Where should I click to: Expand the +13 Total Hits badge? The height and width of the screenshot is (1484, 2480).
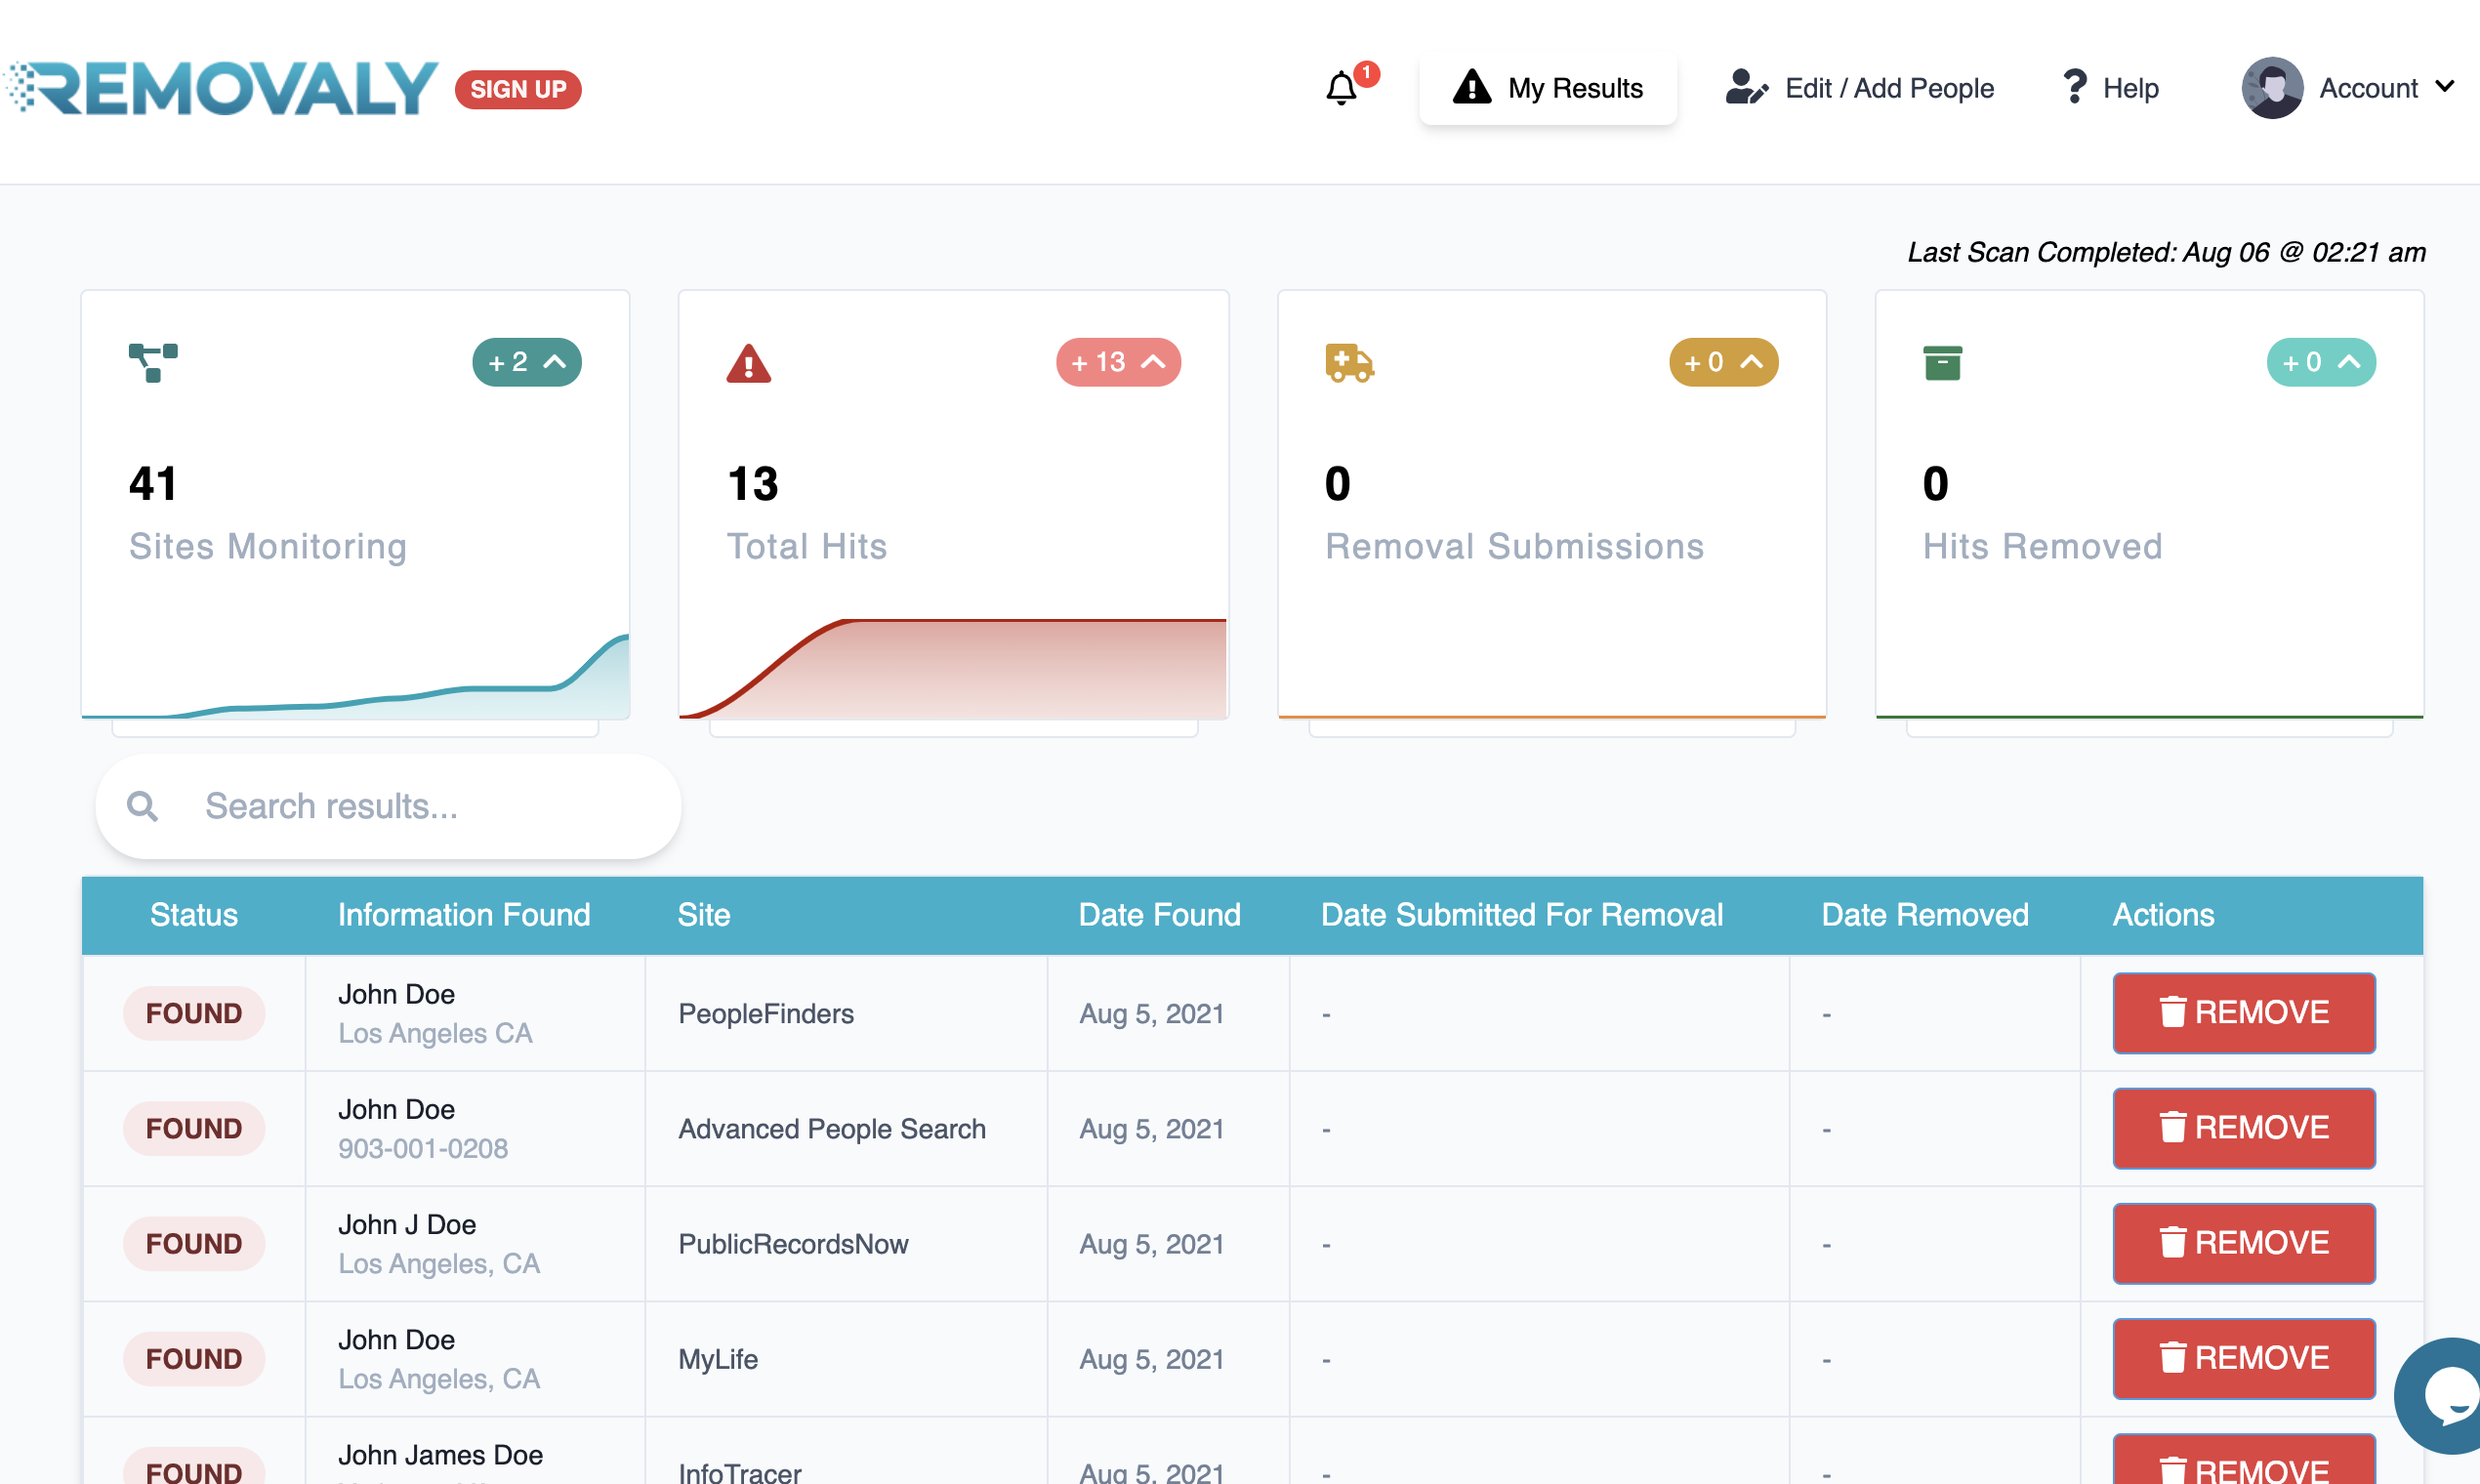point(1117,362)
